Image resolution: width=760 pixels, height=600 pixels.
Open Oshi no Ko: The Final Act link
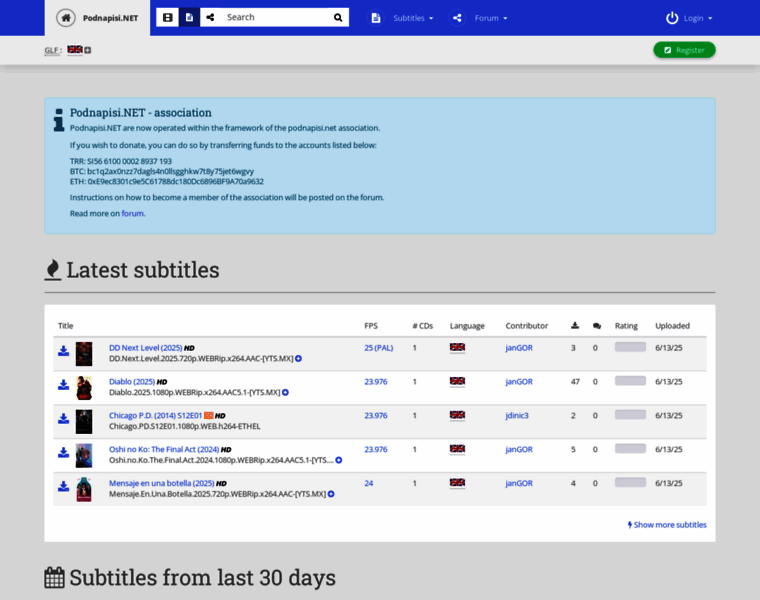164,450
